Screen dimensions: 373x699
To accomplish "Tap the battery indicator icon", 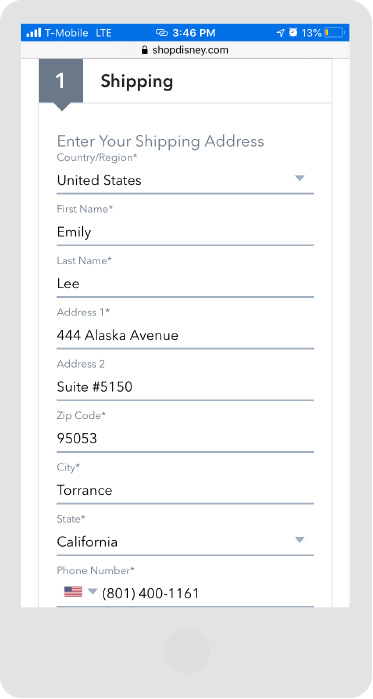I will tap(334, 33).
